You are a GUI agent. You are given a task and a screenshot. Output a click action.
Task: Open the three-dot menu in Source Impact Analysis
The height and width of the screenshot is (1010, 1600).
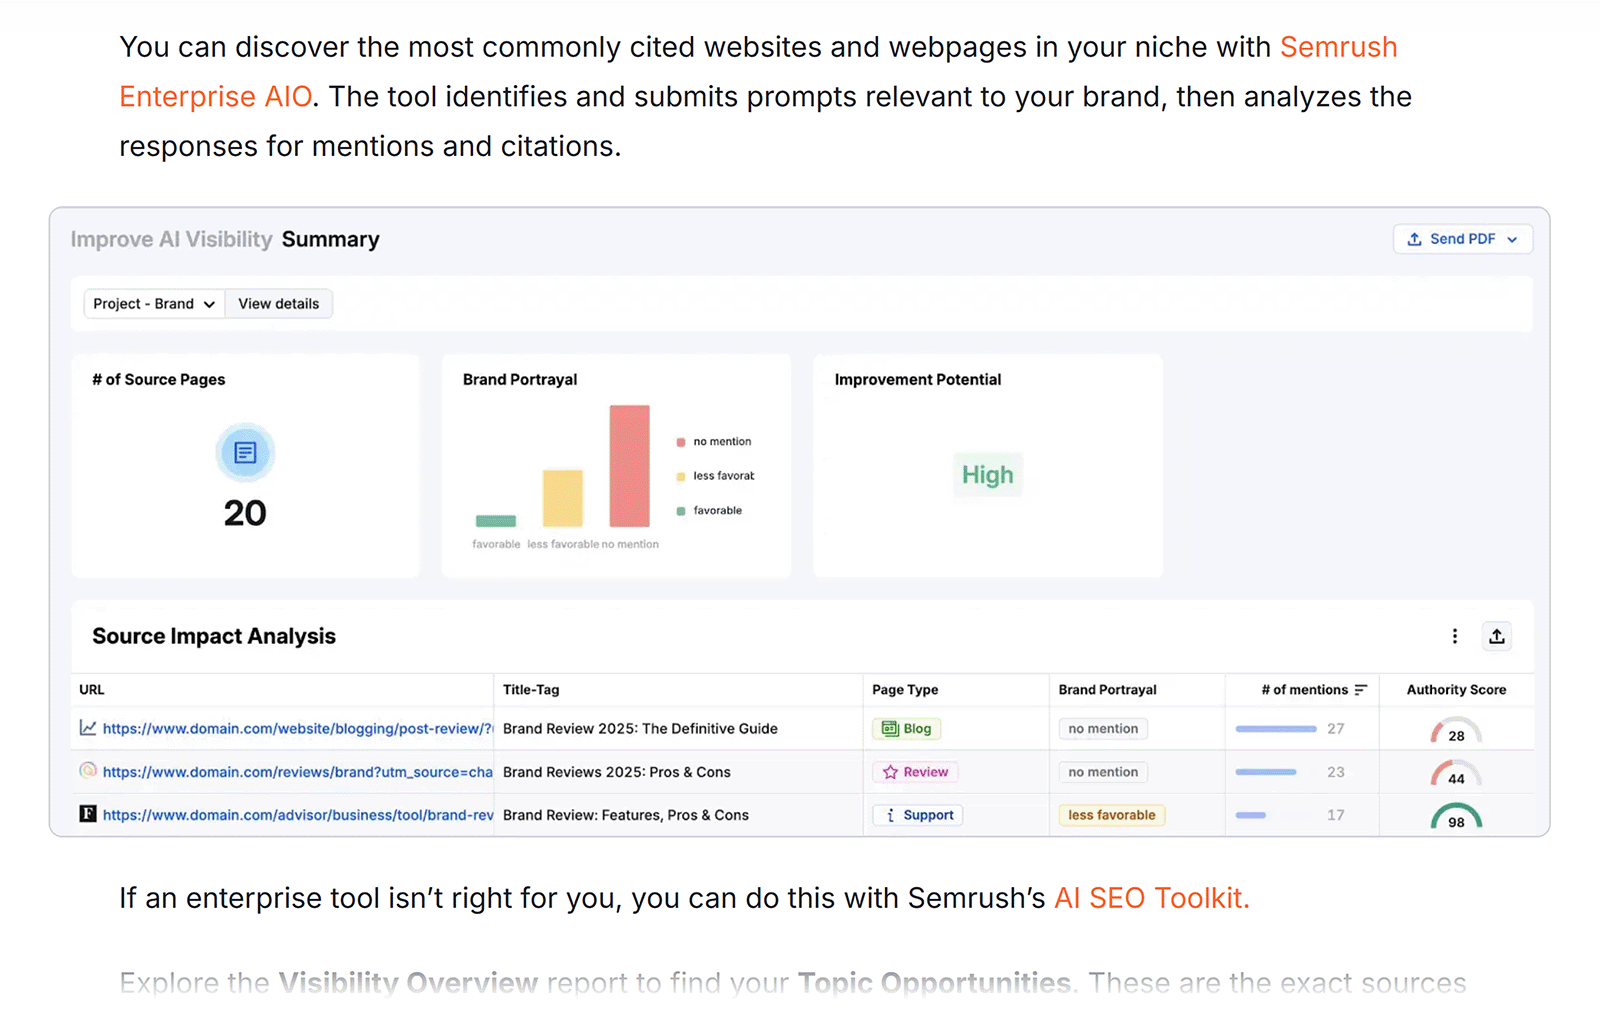1455,636
